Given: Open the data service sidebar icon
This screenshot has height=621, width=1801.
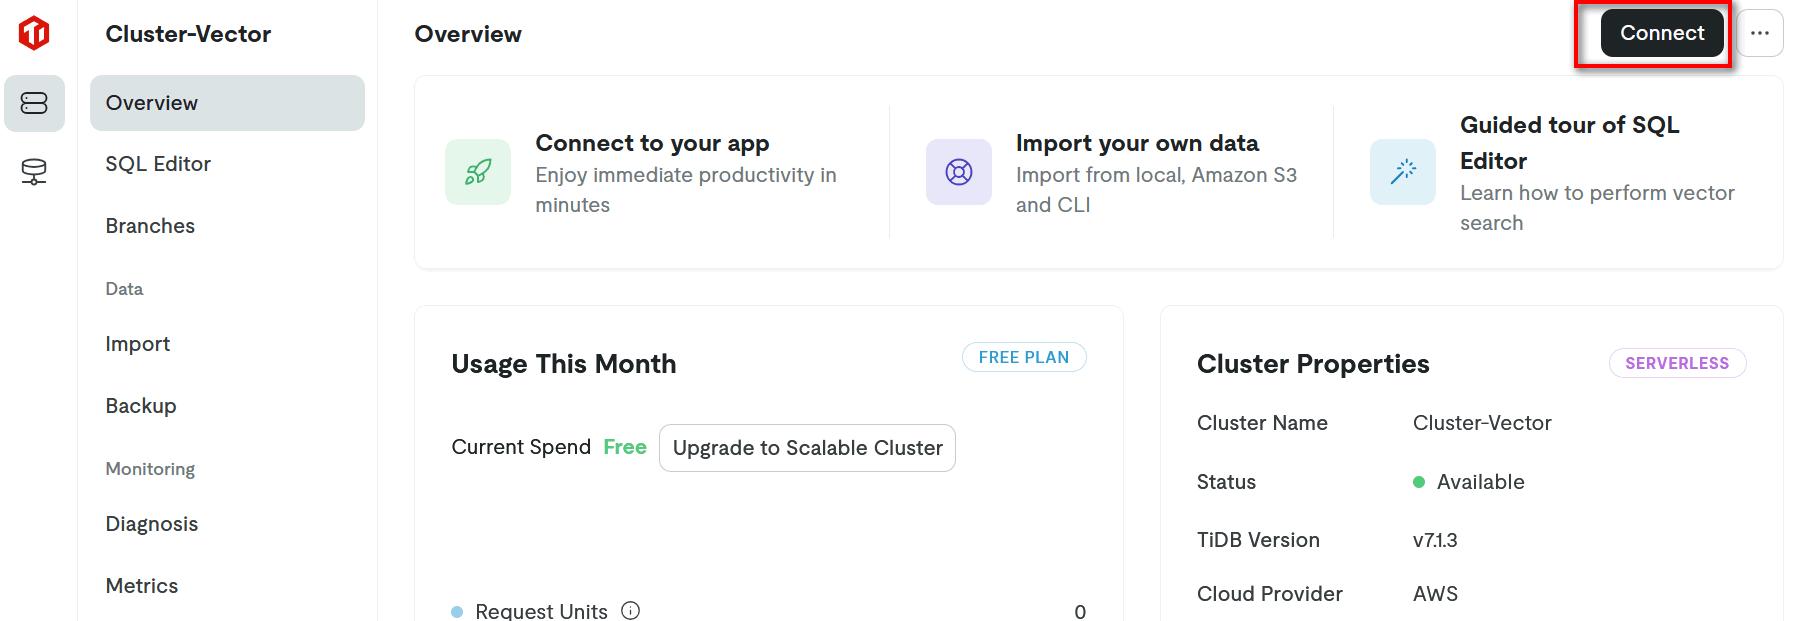Looking at the screenshot, I should pyautogui.click(x=34, y=172).
